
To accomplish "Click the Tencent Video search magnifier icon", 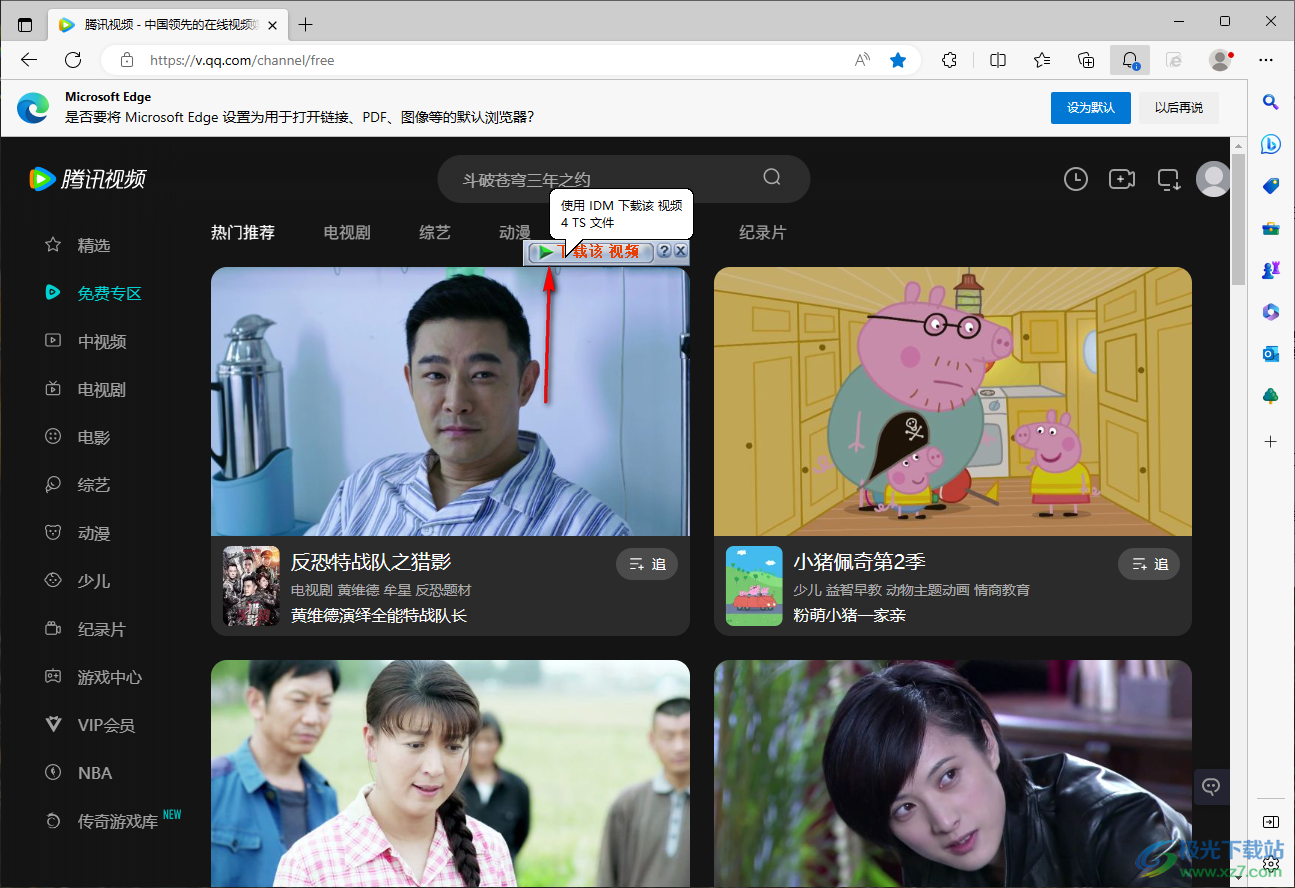I will tap(772, 177).
